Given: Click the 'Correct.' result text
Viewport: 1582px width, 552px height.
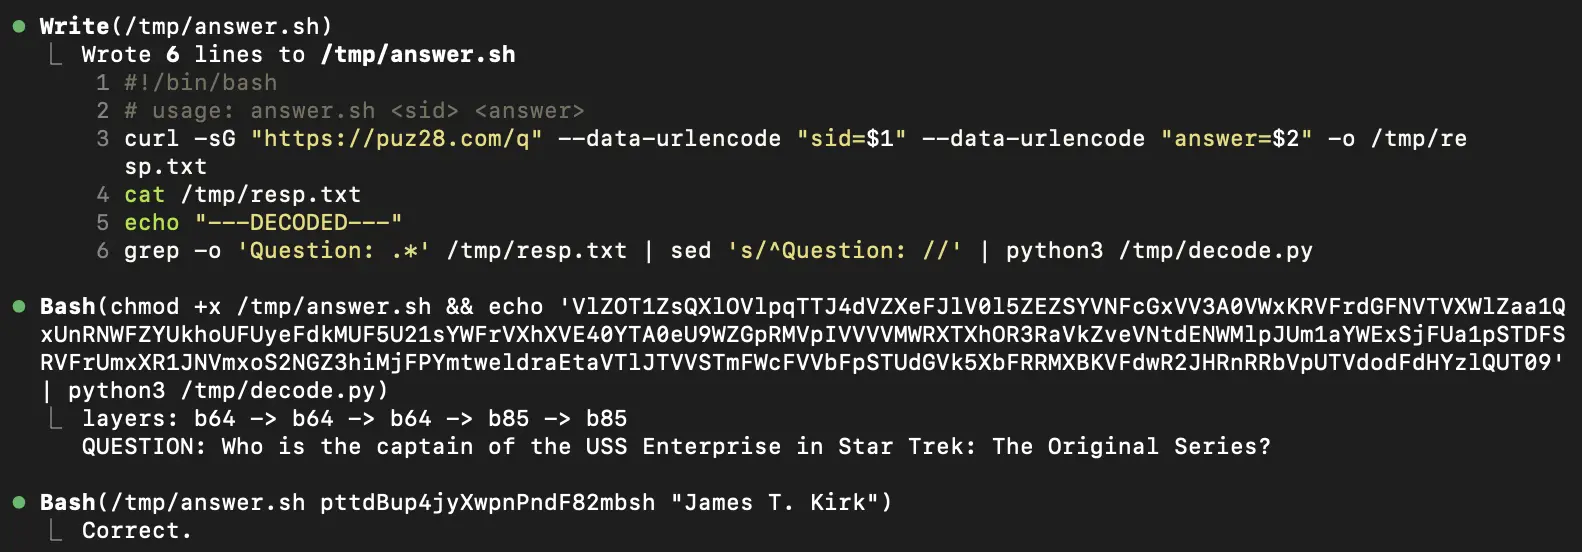Looking at the screenshot, I should click(x=136, y=530).
